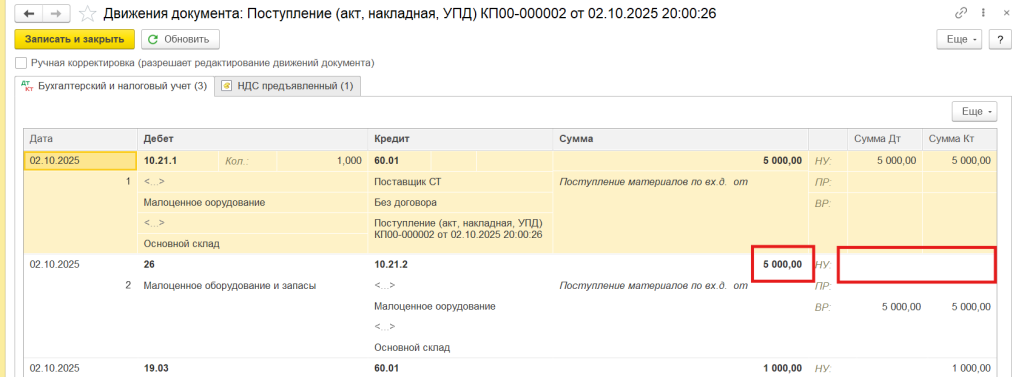Click the Кредит column header
1024x377 pixels.
tap(460, 139)
